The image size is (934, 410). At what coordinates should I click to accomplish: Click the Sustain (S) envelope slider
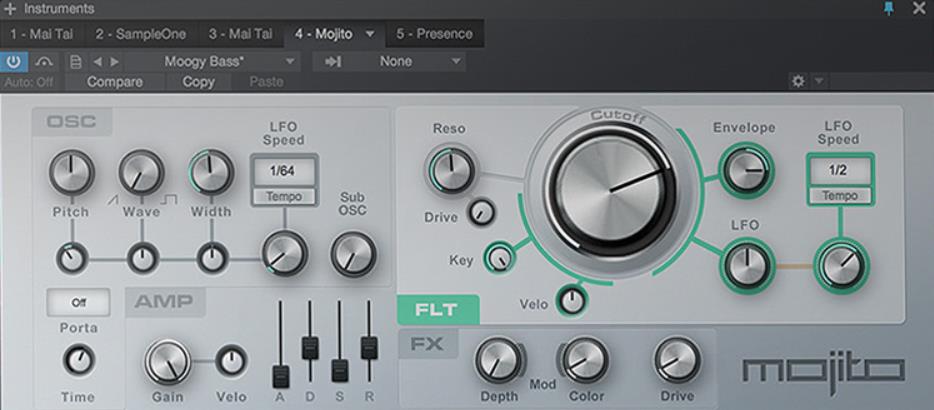pos(340,370)
